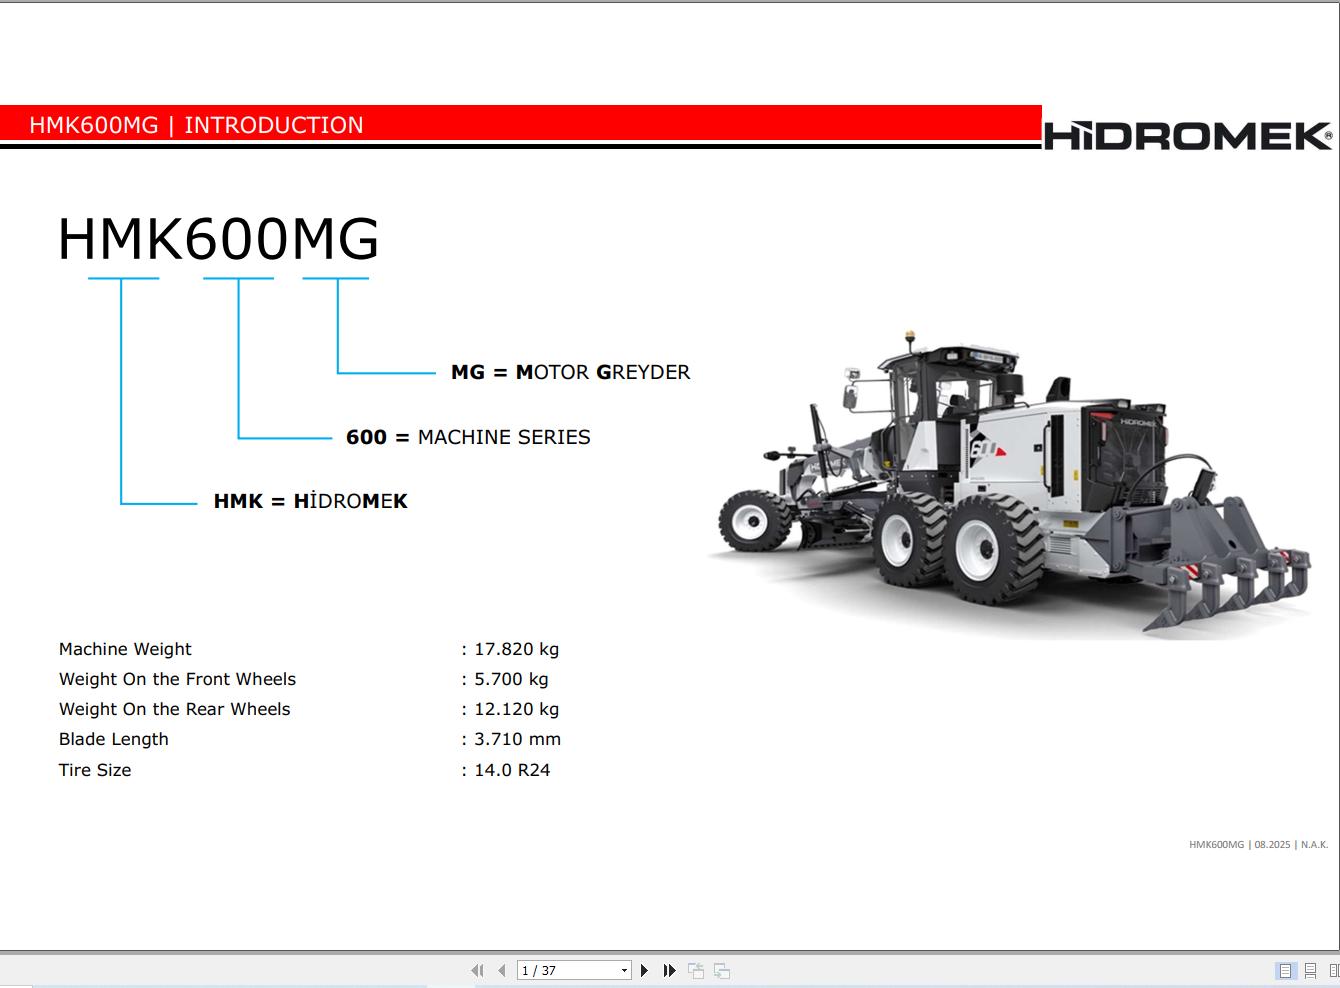Click the 12.120 kg value
Image resolution: width=1340 pixels, height=988 pixels.
(516, 709)
